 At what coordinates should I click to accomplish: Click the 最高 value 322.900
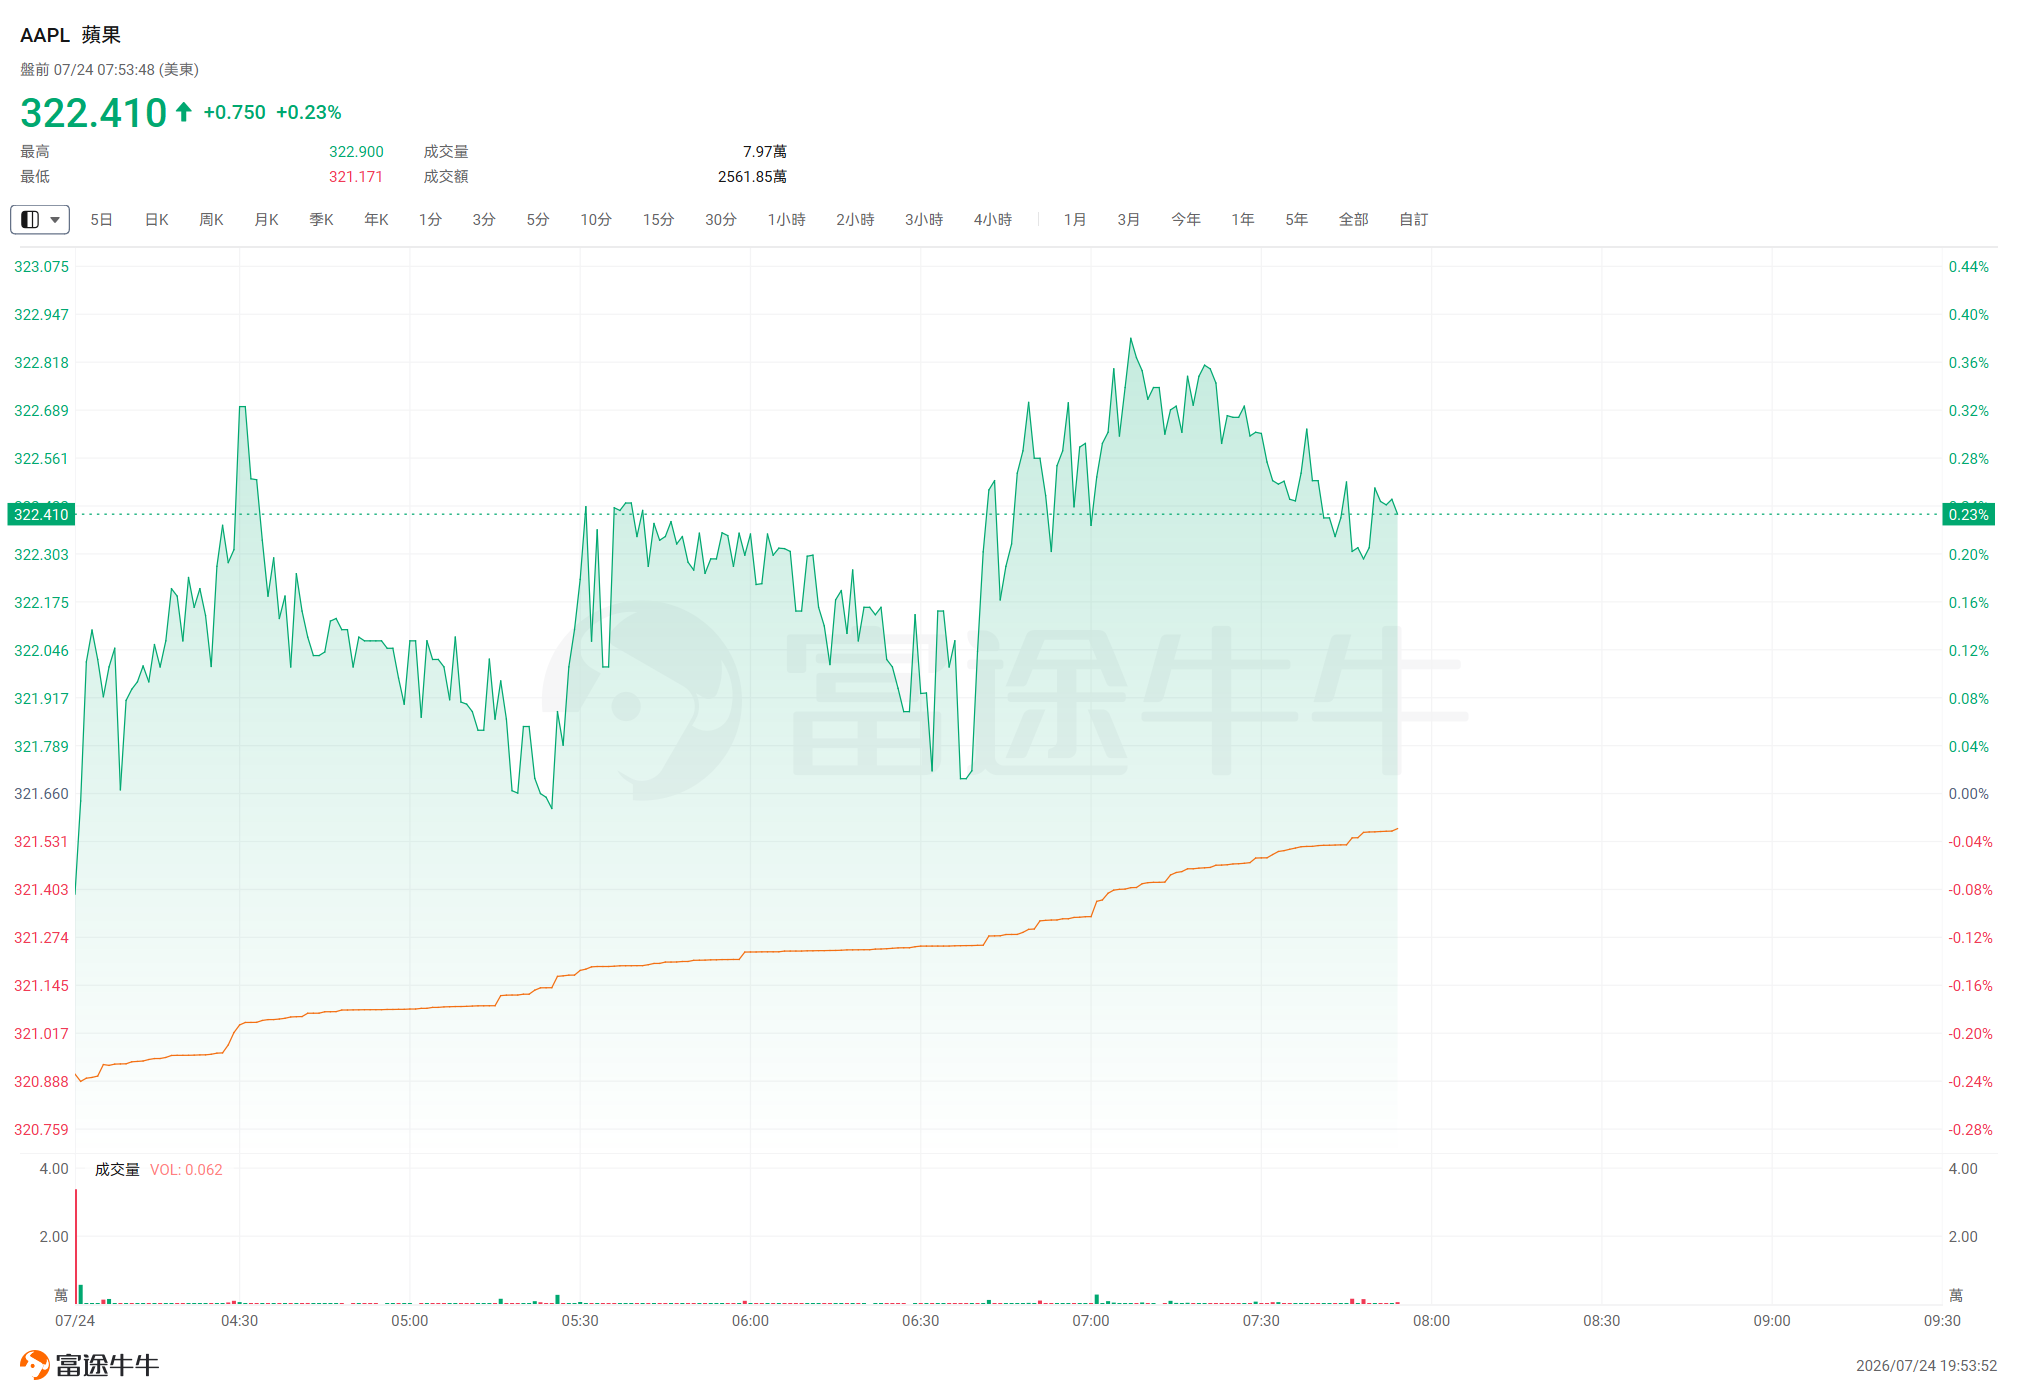point(356,152)
